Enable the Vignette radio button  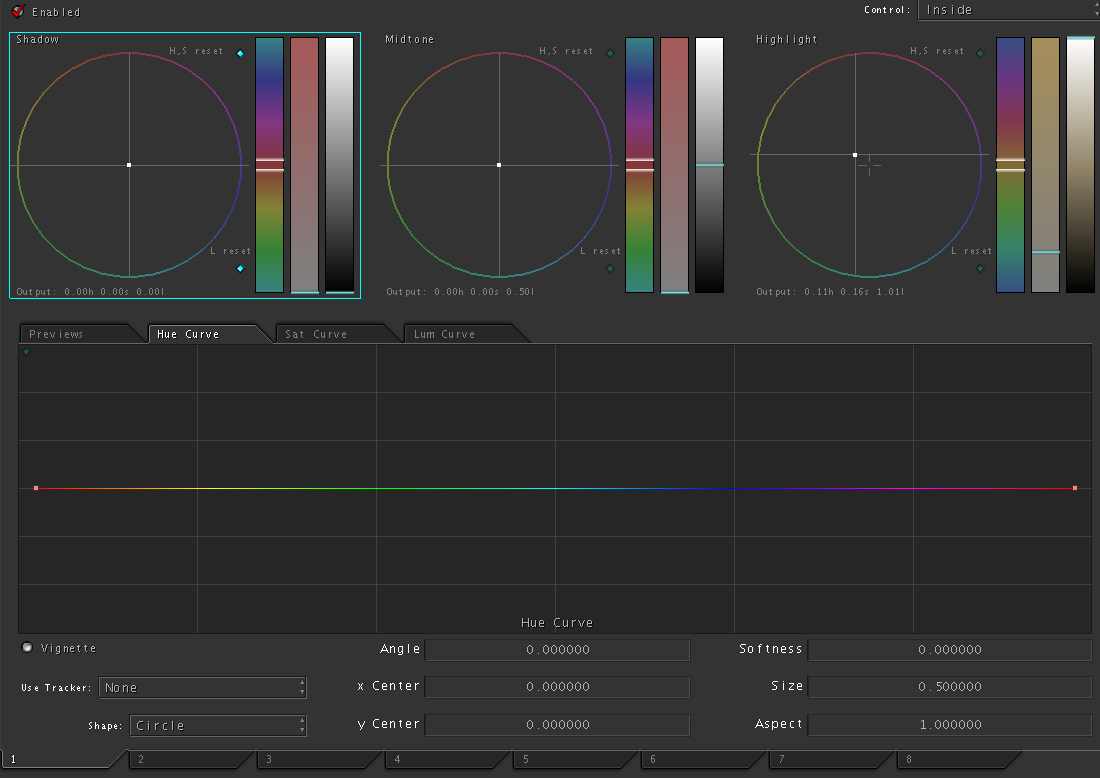[x=27, y=647]
